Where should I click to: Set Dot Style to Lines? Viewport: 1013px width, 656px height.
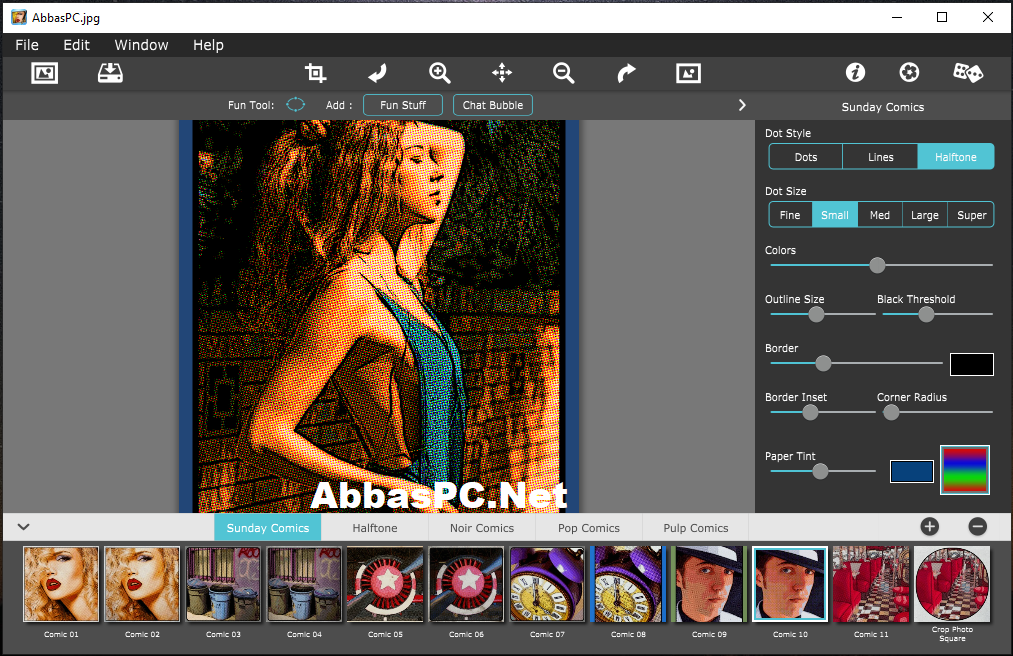(x=880, y=157)
